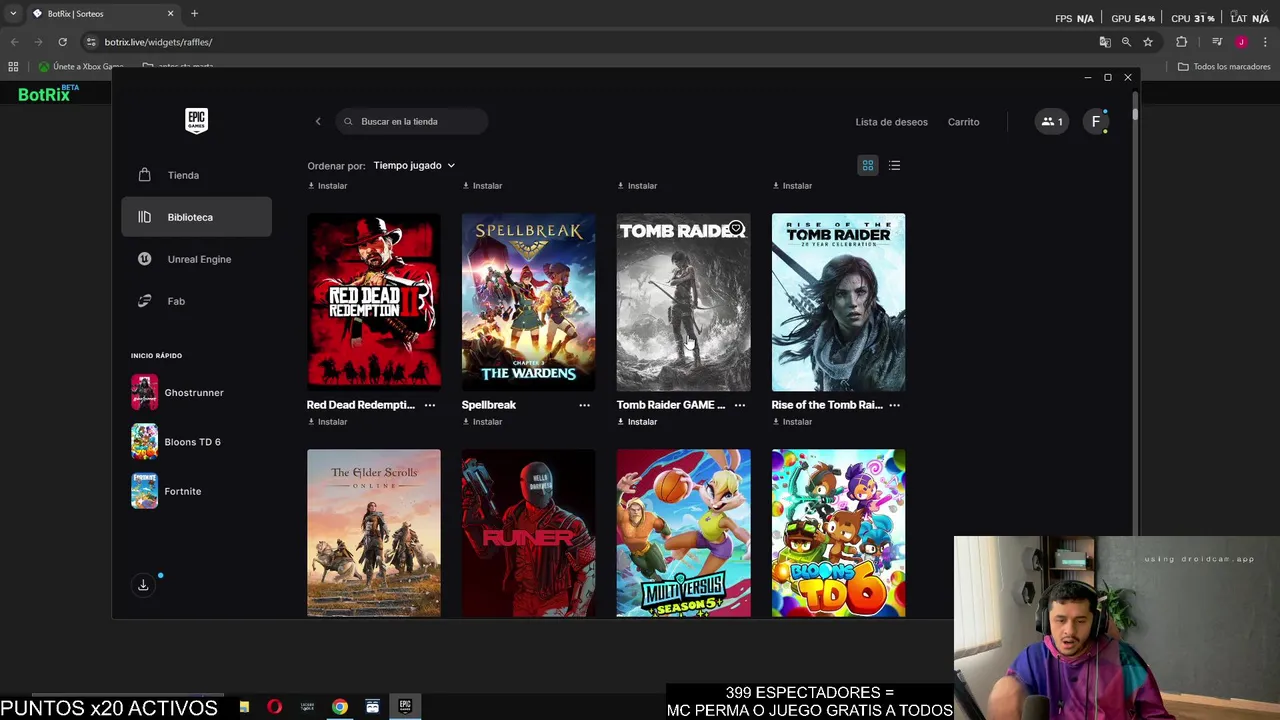The image size is (1280, 720).
Task: Open The Elder Scrolls Online cover
Action: point(373,533)
